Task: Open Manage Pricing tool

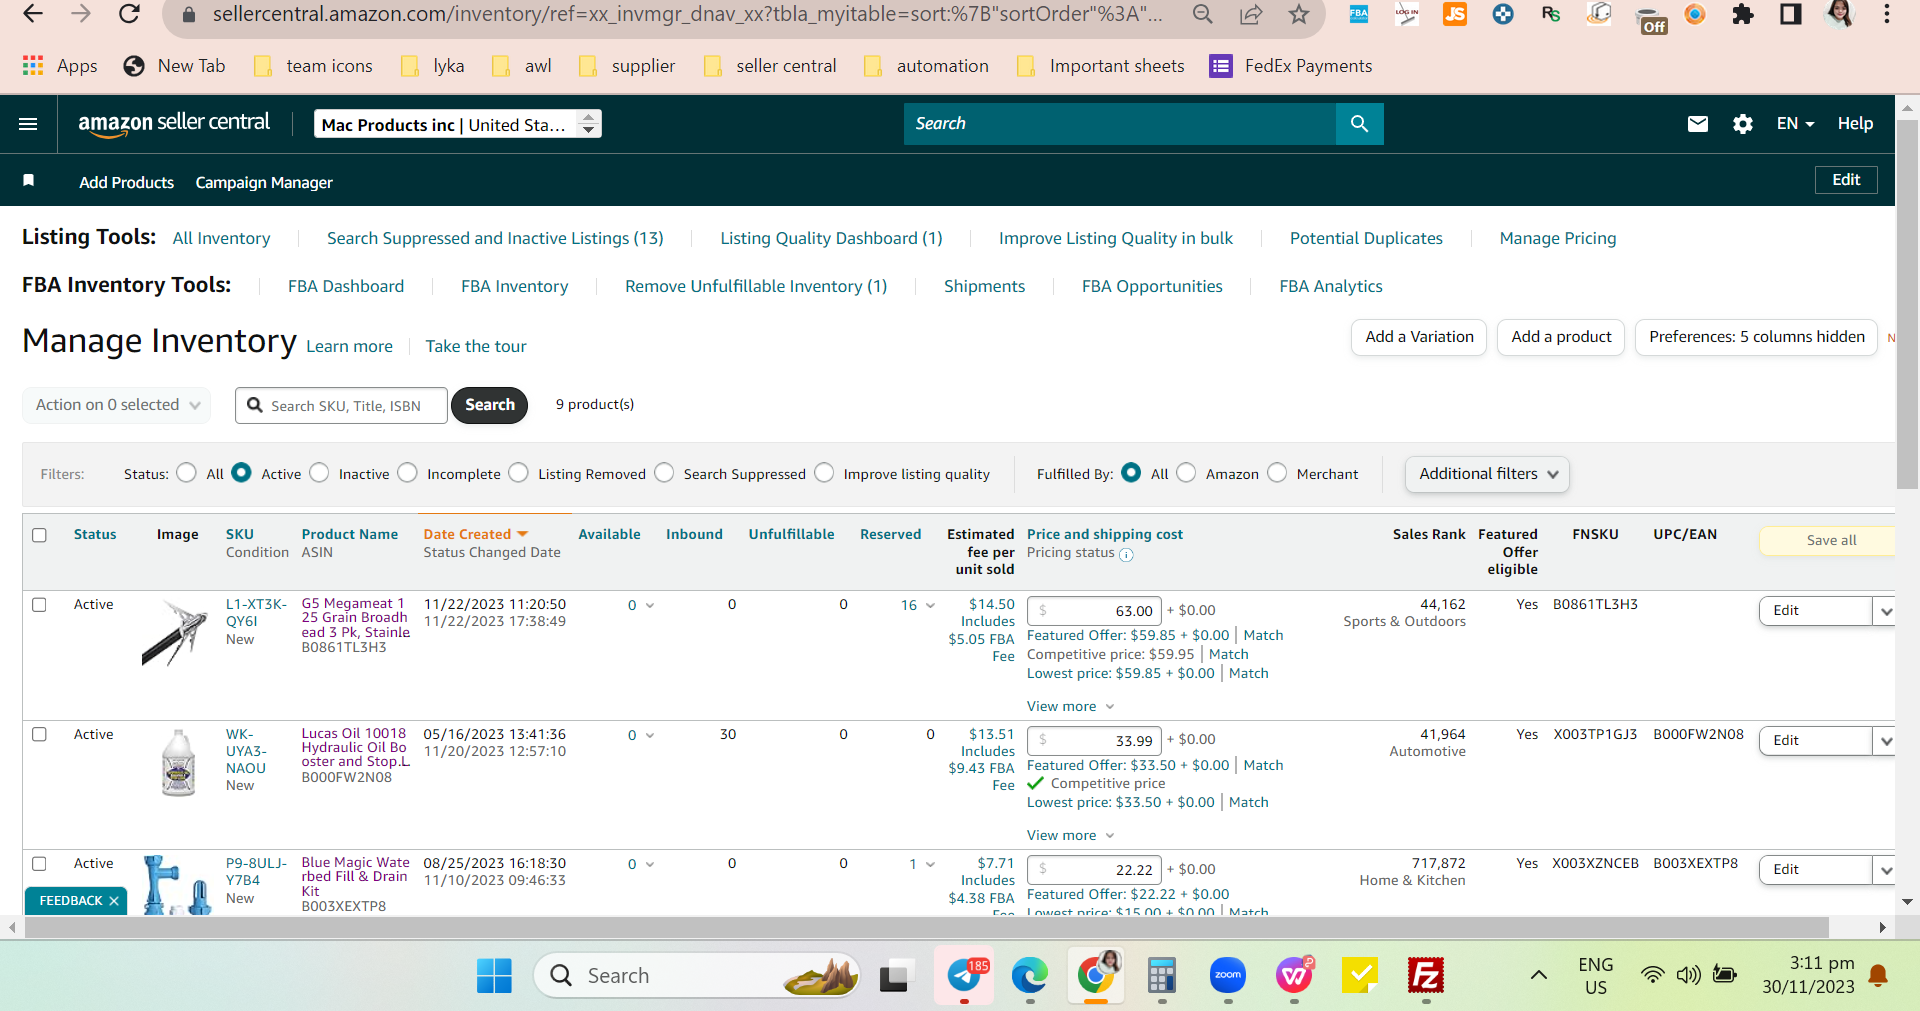Action: point(1557,238)
